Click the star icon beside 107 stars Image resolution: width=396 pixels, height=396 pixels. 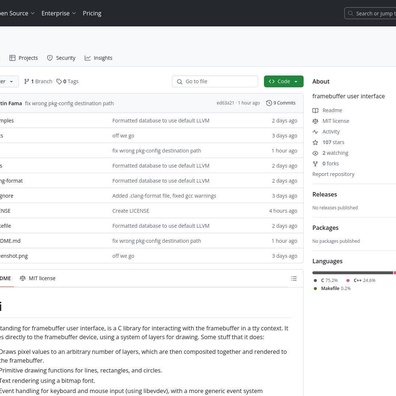click(315, 142)
